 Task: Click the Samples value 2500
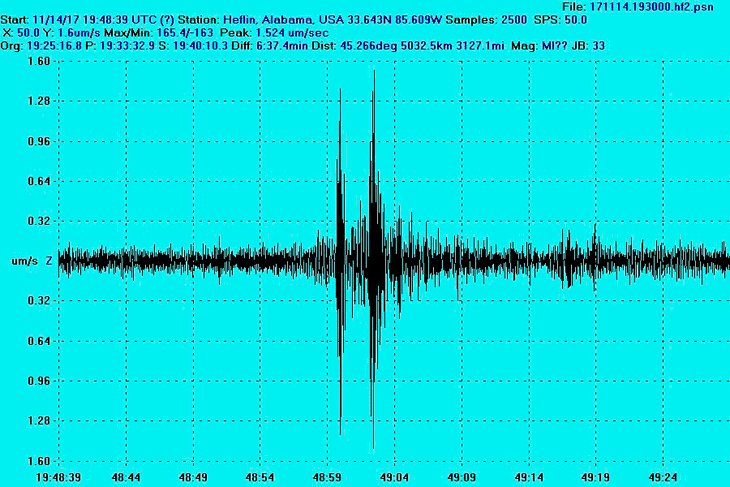point(514,20)
